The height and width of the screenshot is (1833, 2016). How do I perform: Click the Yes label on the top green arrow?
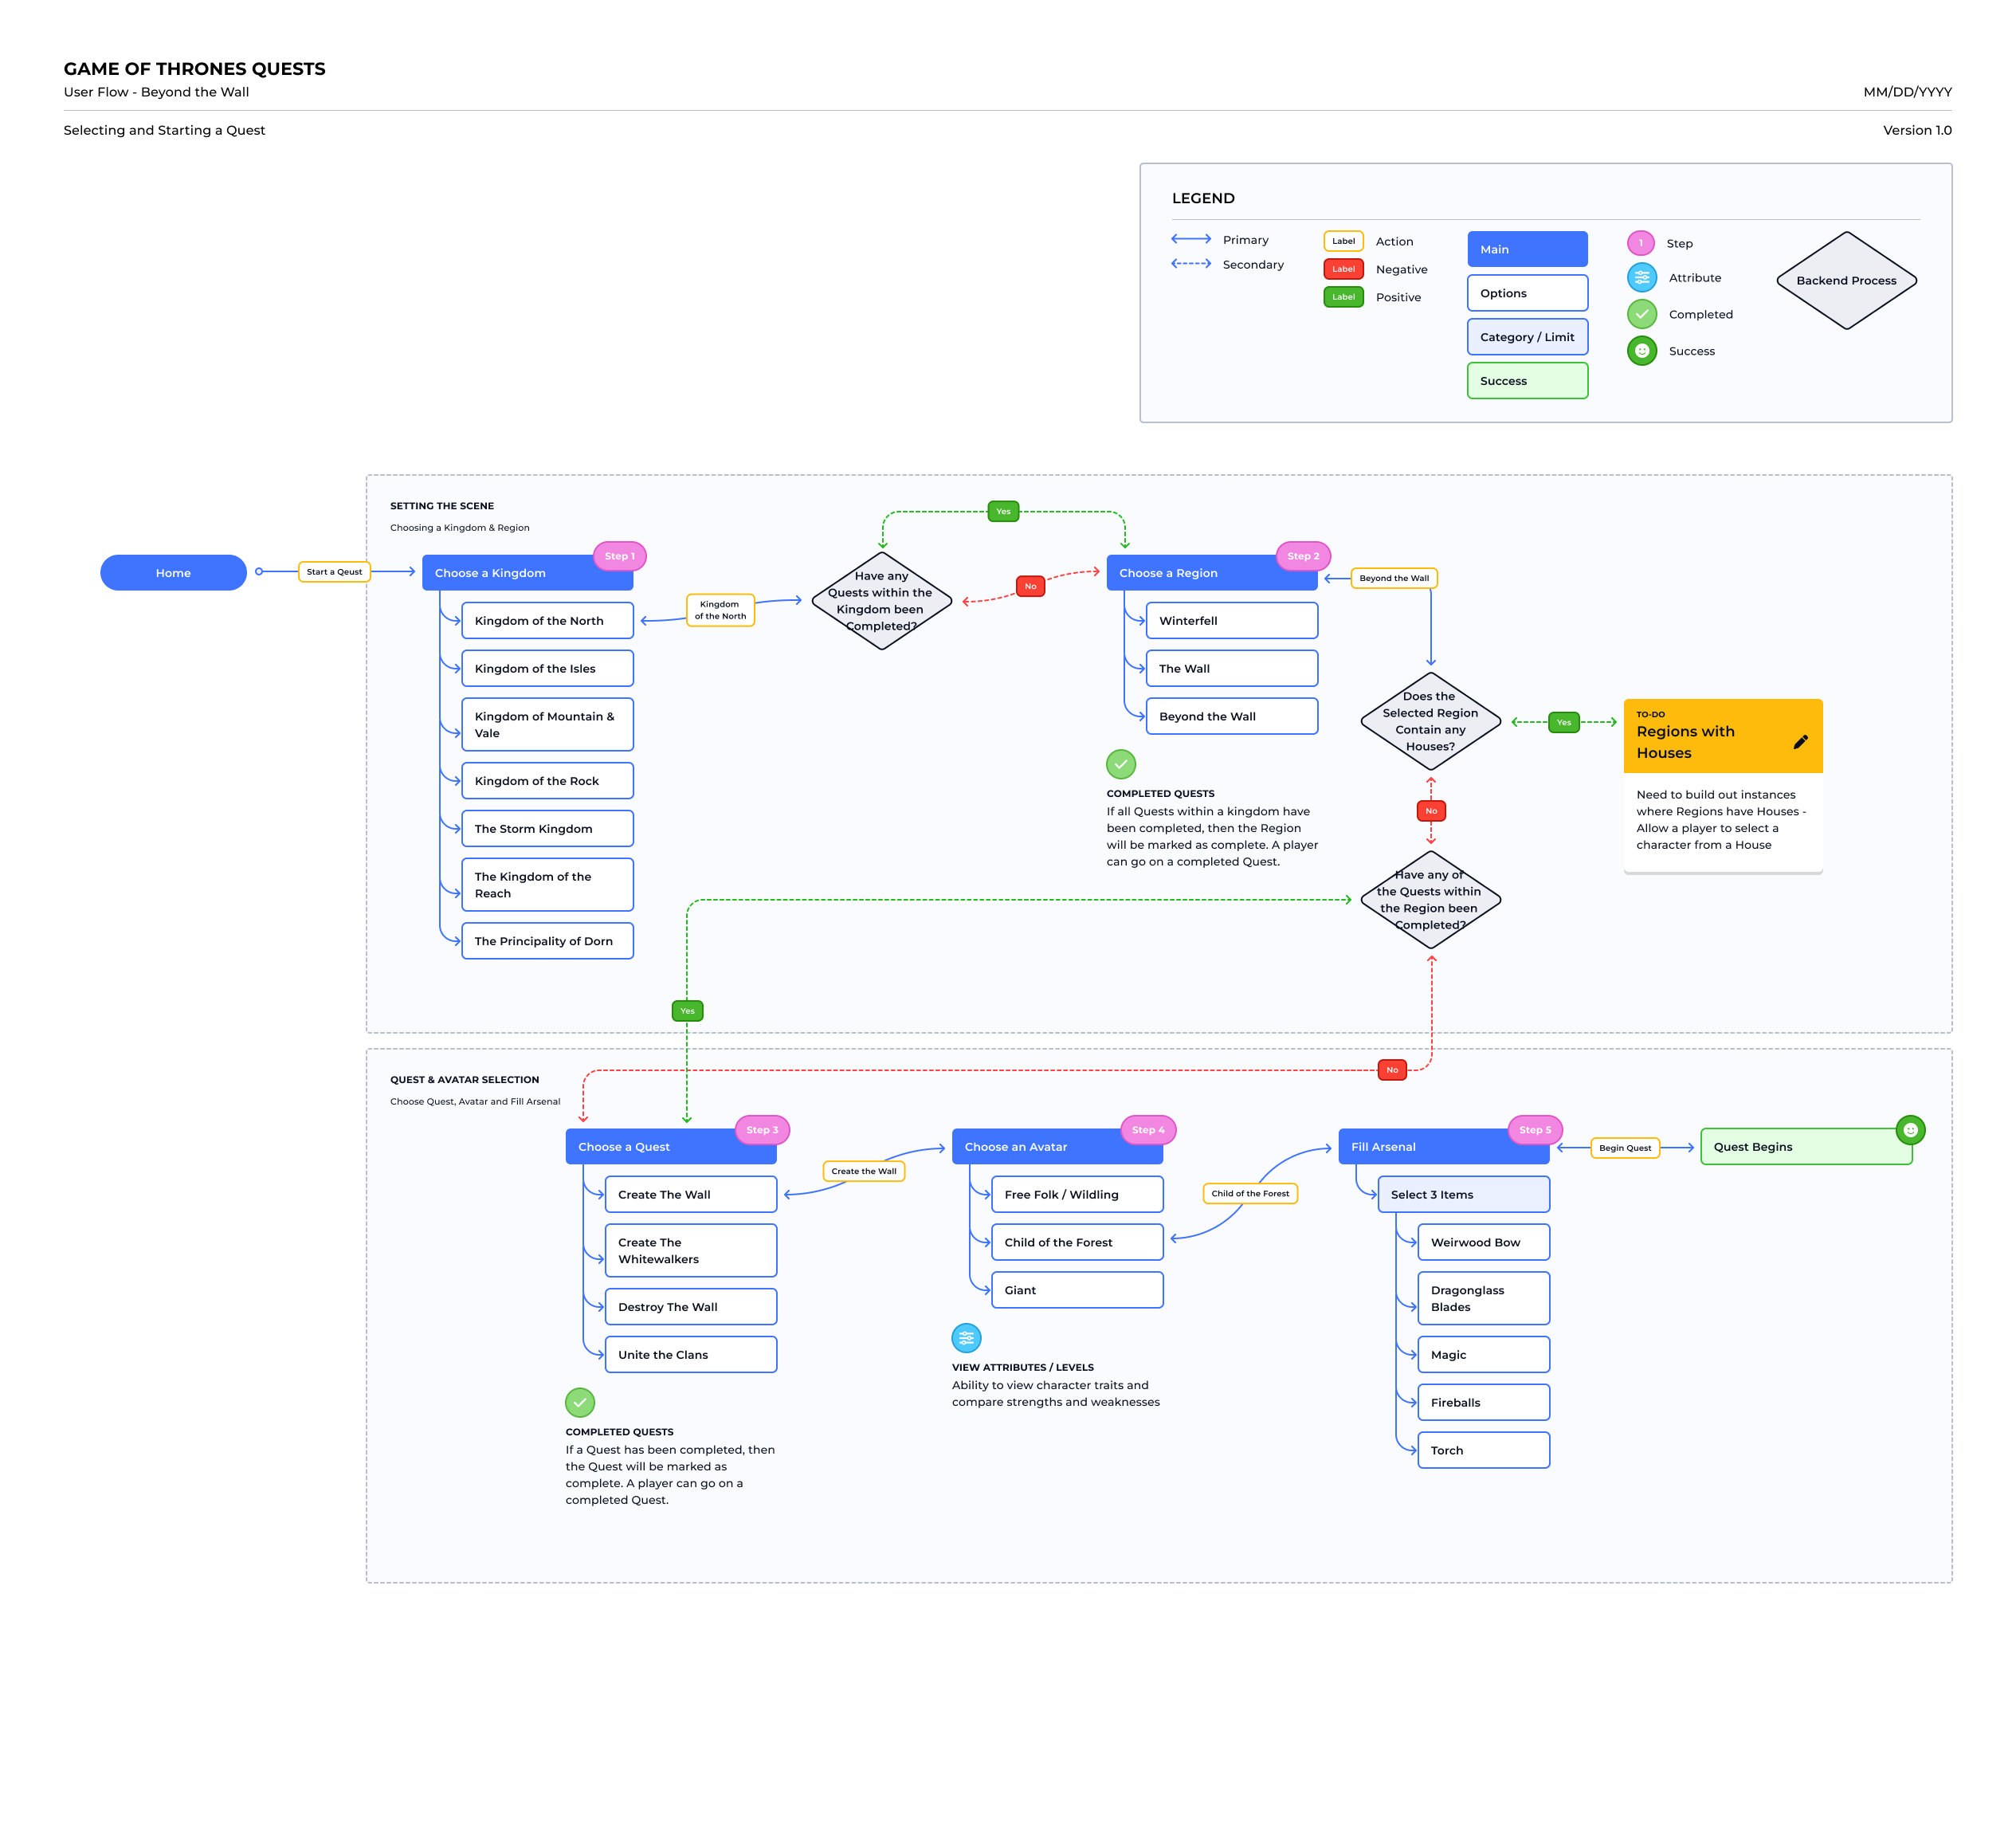[x=1003, y=511]
